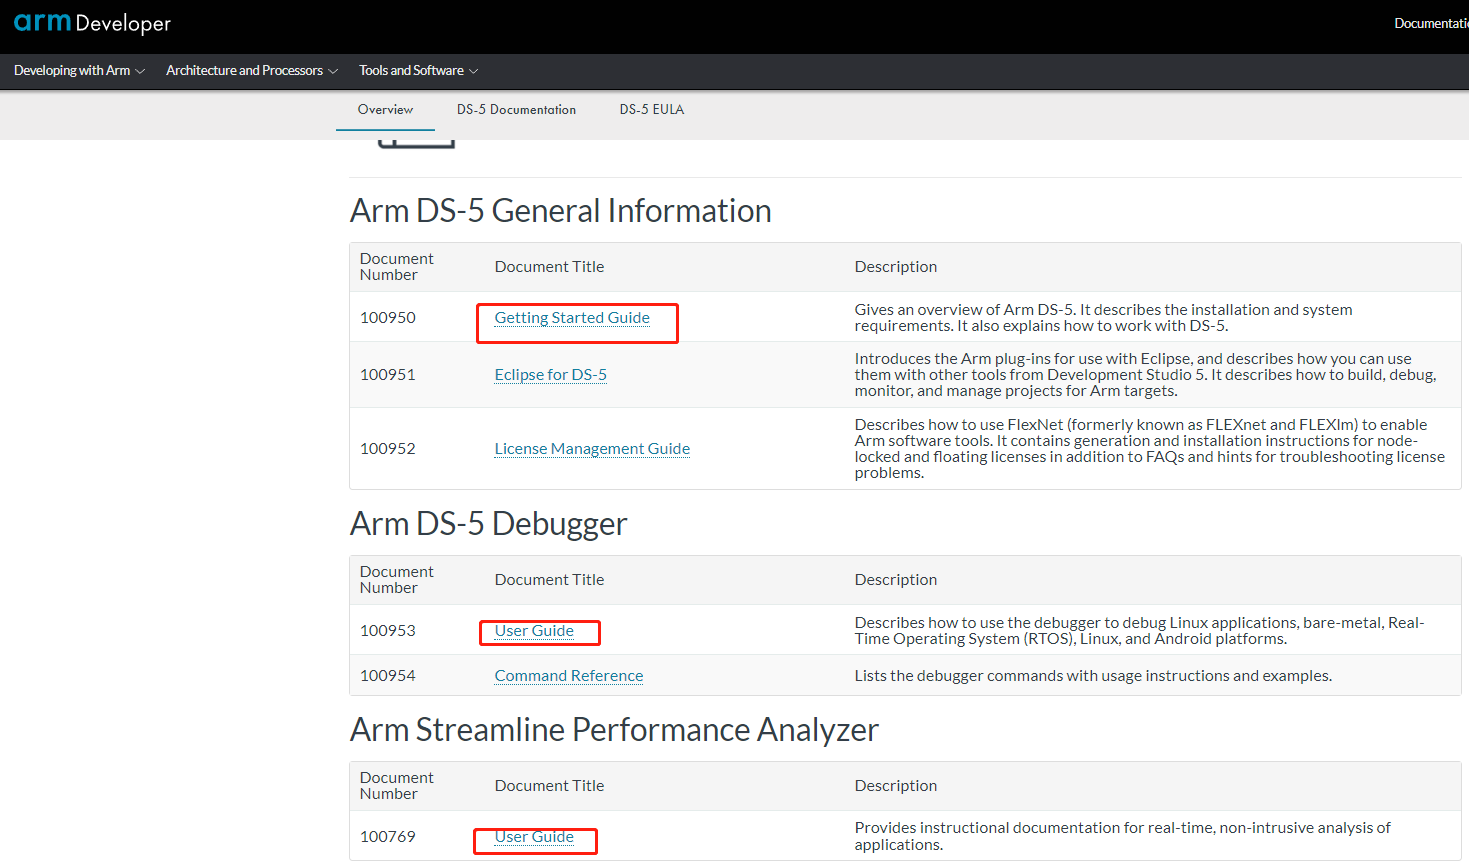Click the Arm Developer logo

92,23
